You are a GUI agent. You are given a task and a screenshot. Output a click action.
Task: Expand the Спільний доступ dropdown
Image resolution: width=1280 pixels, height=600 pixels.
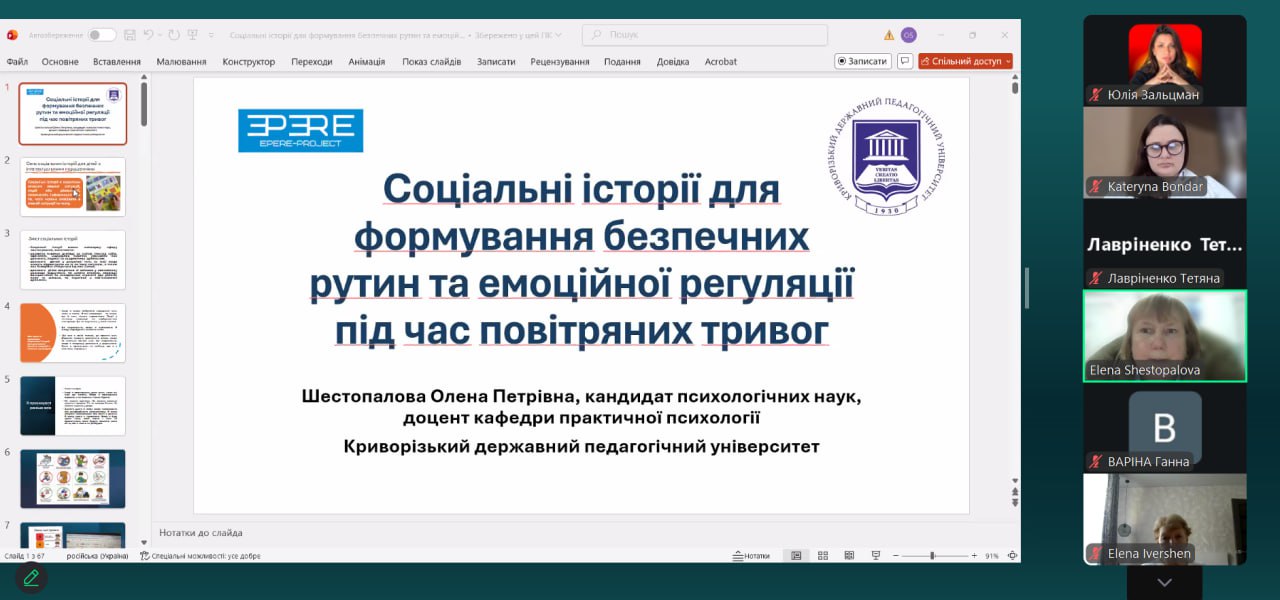click(1008, 61)
